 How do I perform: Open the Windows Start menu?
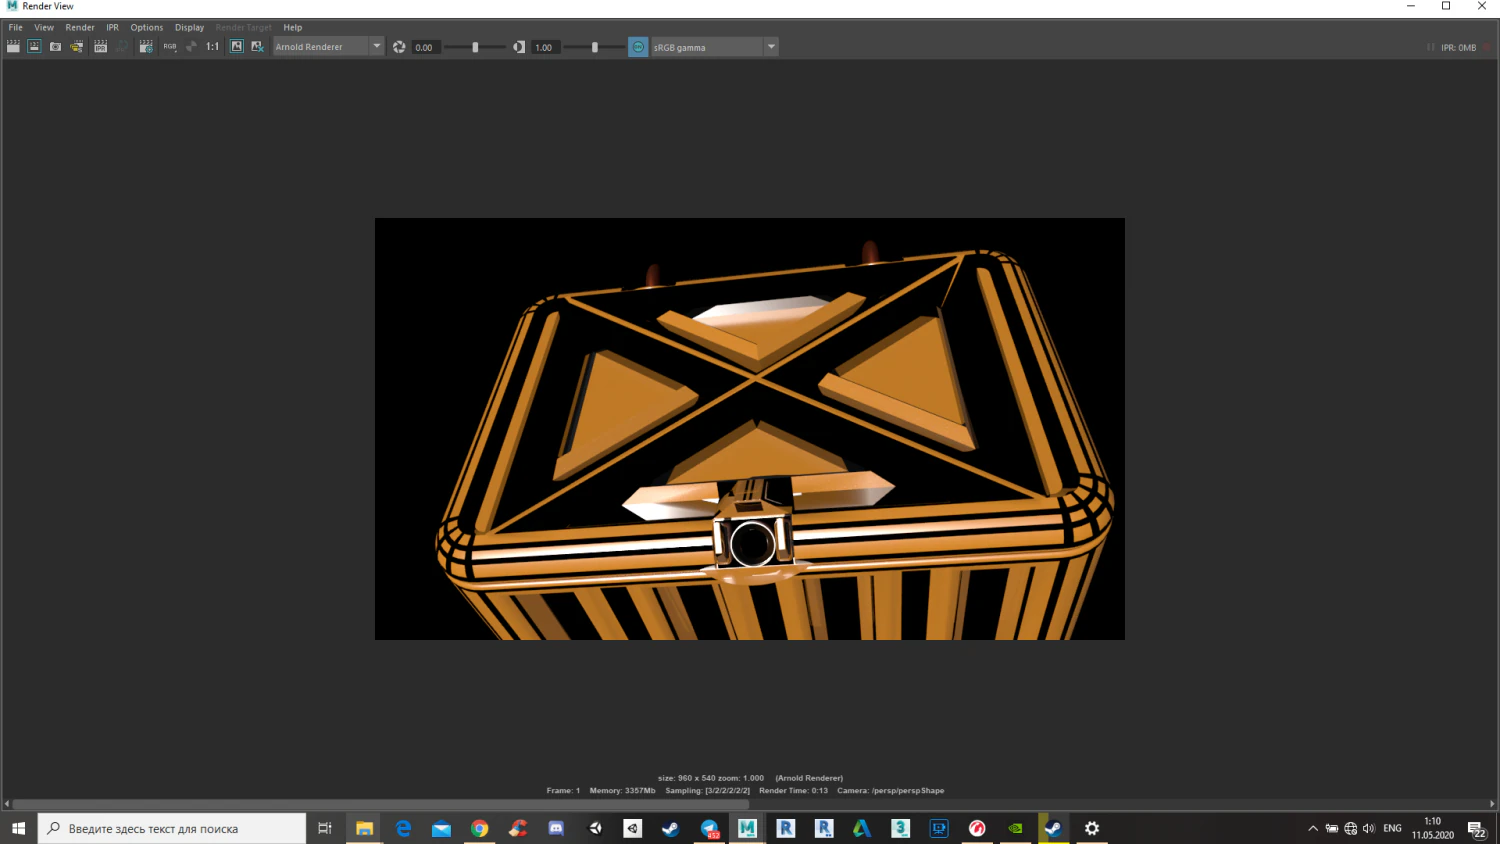pyautogui.click(x=18, y=828)
